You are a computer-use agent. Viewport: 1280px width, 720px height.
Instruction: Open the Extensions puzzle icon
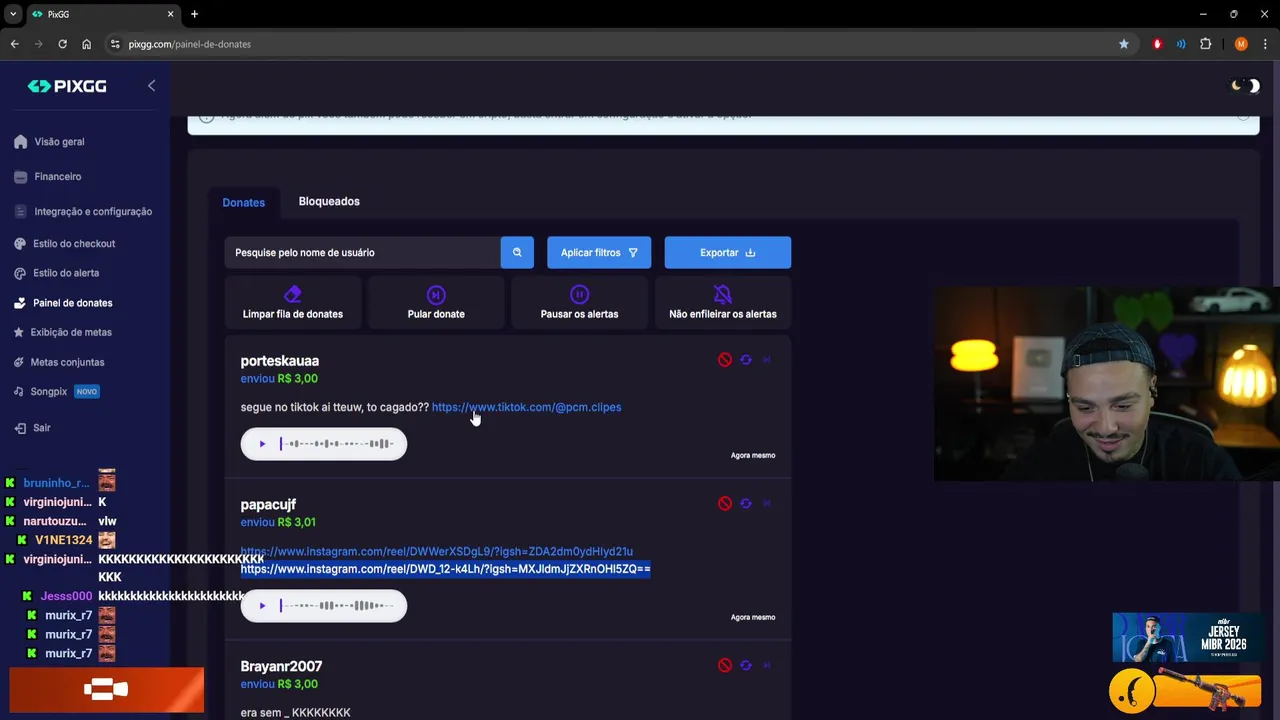1205,44
